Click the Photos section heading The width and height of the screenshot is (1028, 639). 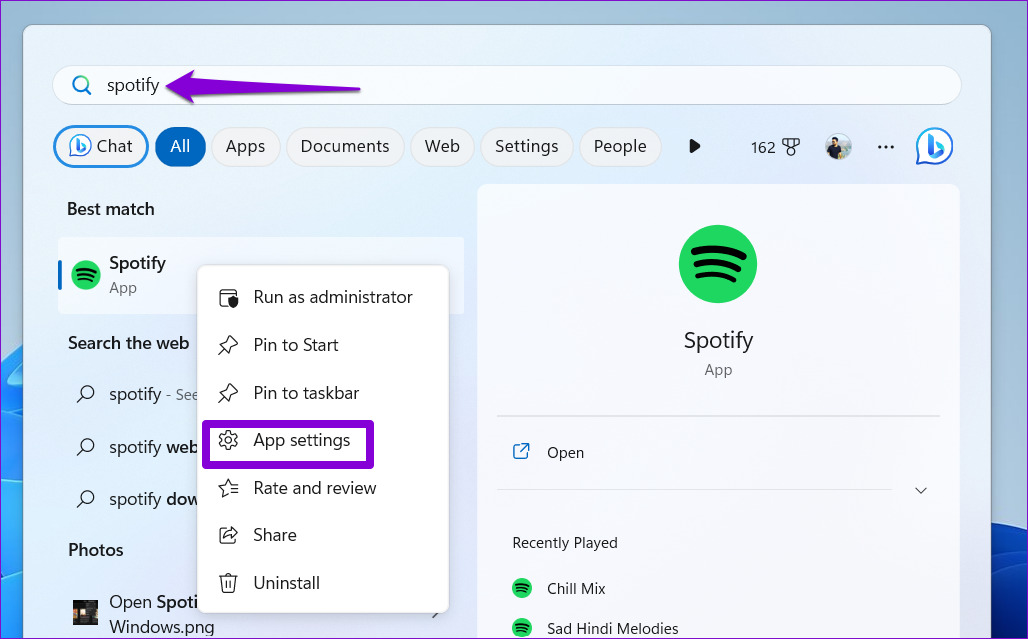[x=96, y=550]
